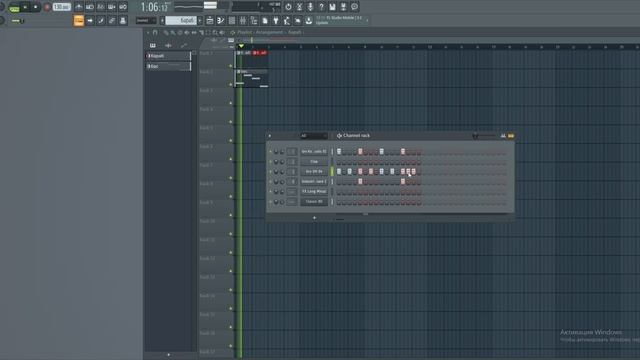Click the bass pattern clip on Track 2
The width and height of the screenshot is (640, 360).
[x=252, y=78]
